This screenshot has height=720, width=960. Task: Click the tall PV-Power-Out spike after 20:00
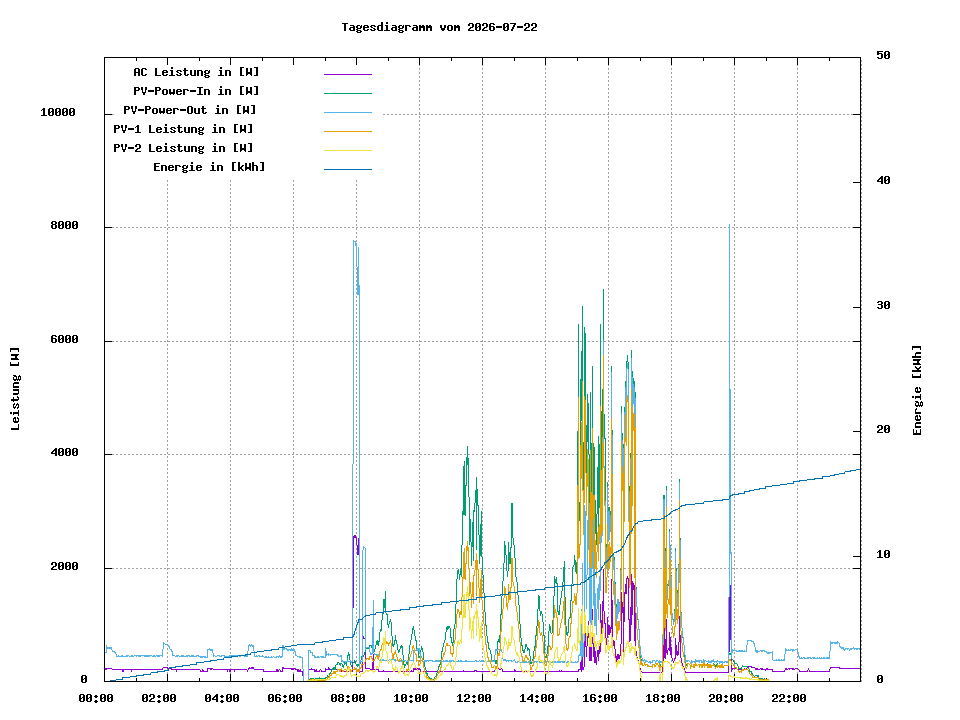point(729,227)
